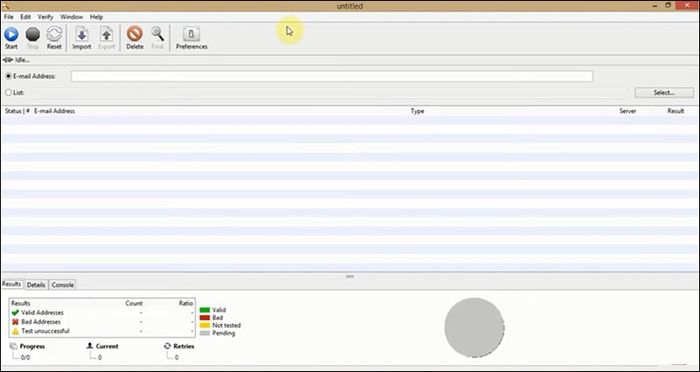Image resolution: width=700 pixels, height=372 pixels.
Task: Click the Test unsuccessful row text
Action: 45,331
